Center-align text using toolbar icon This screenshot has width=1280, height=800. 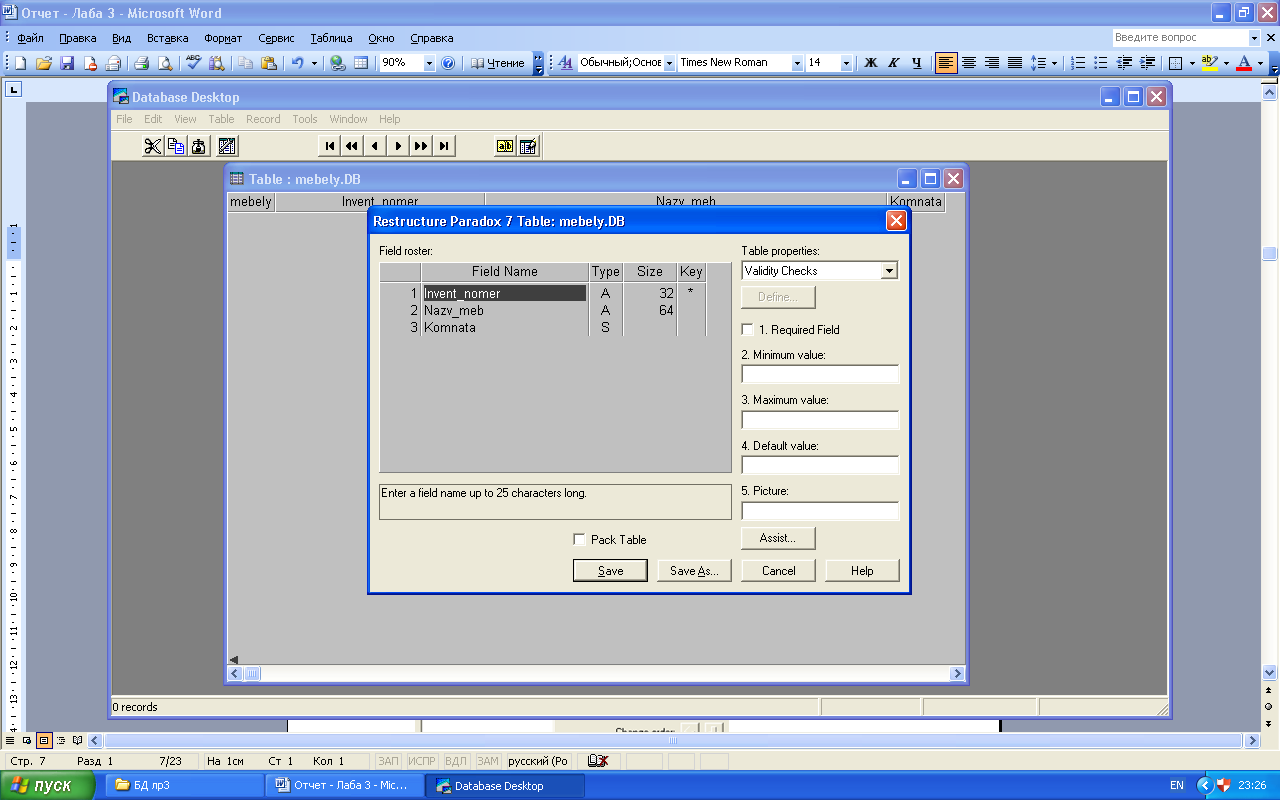point(969,63)
